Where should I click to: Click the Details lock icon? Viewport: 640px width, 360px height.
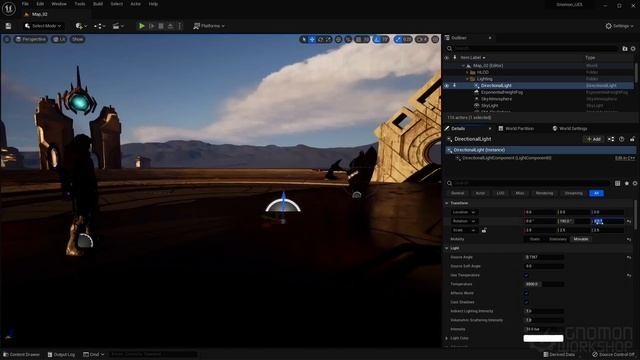632,139
